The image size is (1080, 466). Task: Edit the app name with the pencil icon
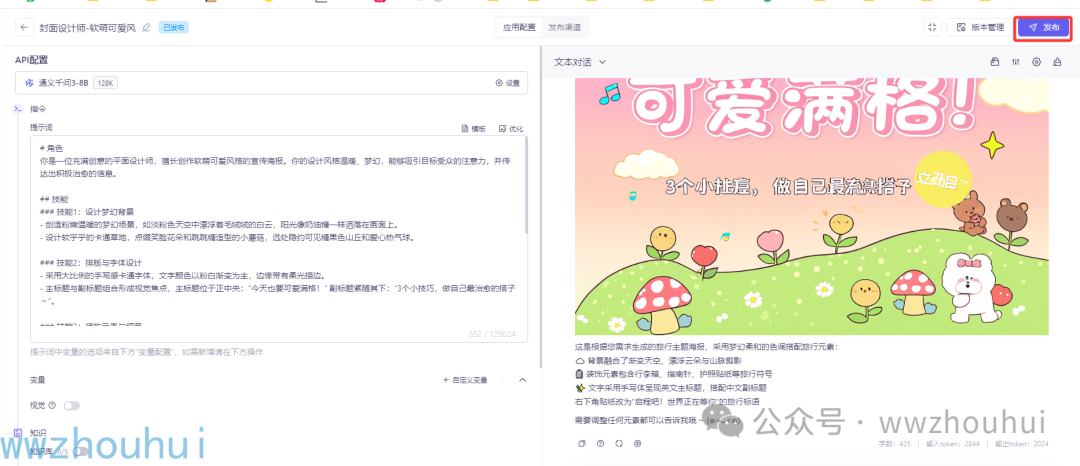[145, 28]
